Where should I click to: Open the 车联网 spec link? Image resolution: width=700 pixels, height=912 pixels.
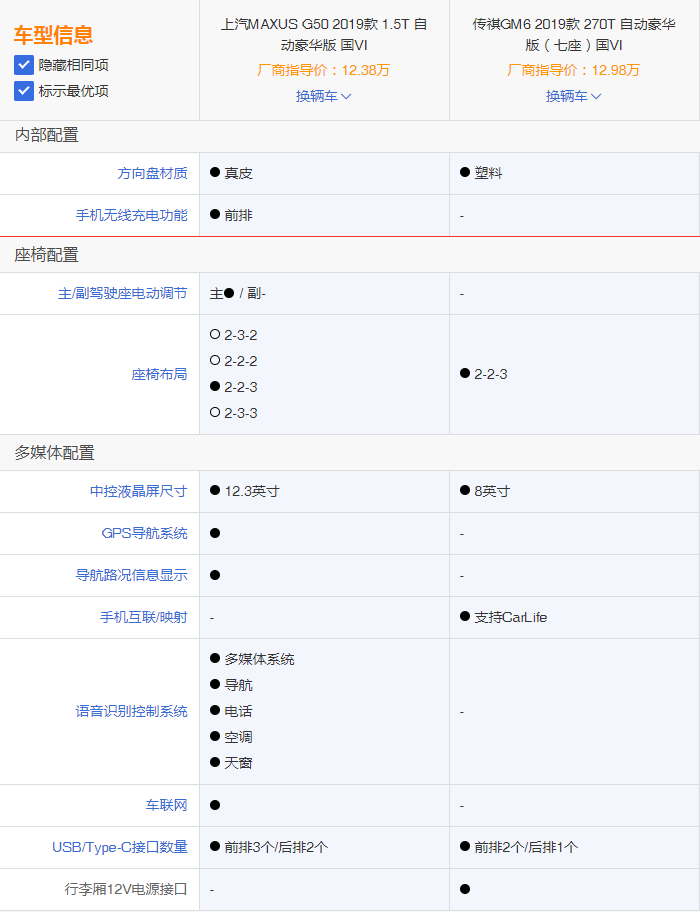point(166,806)
